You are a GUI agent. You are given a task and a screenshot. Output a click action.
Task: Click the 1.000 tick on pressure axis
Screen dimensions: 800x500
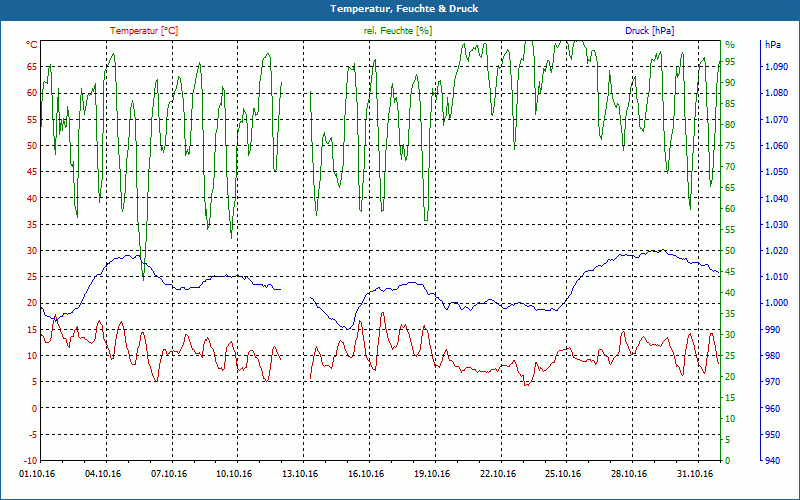(777, 303)
